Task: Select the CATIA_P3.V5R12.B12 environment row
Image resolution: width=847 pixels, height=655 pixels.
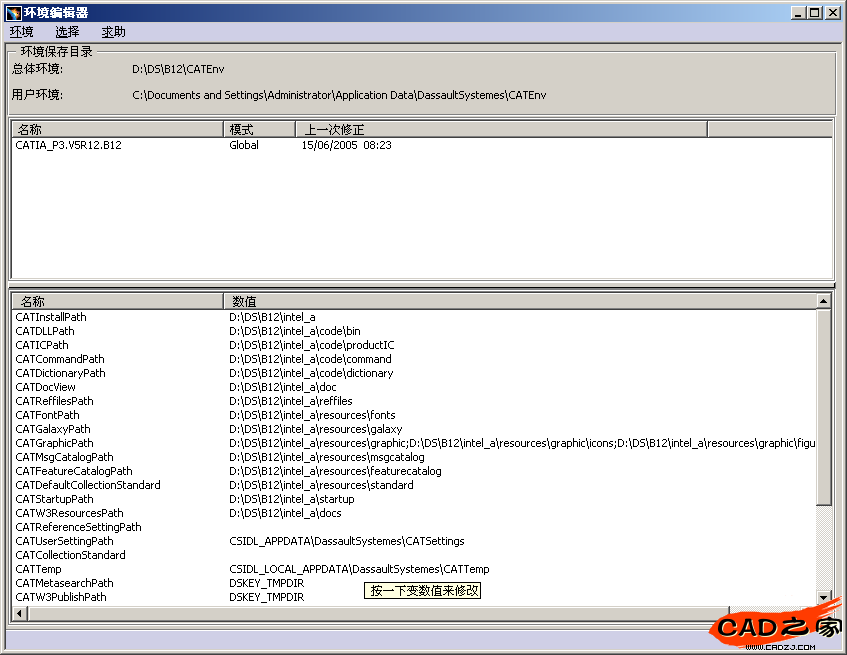Action: point(69,145)
